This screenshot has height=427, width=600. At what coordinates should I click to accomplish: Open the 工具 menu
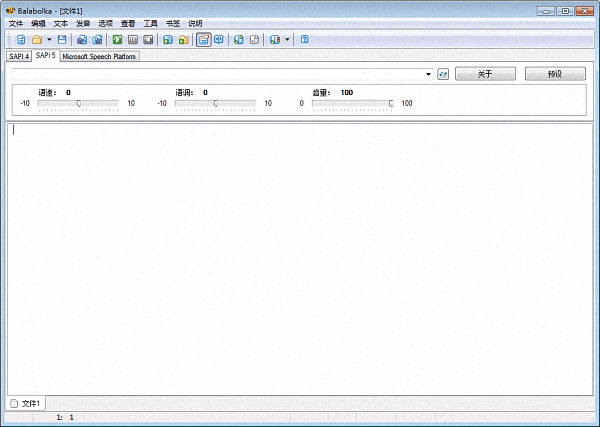coord(150,24)
